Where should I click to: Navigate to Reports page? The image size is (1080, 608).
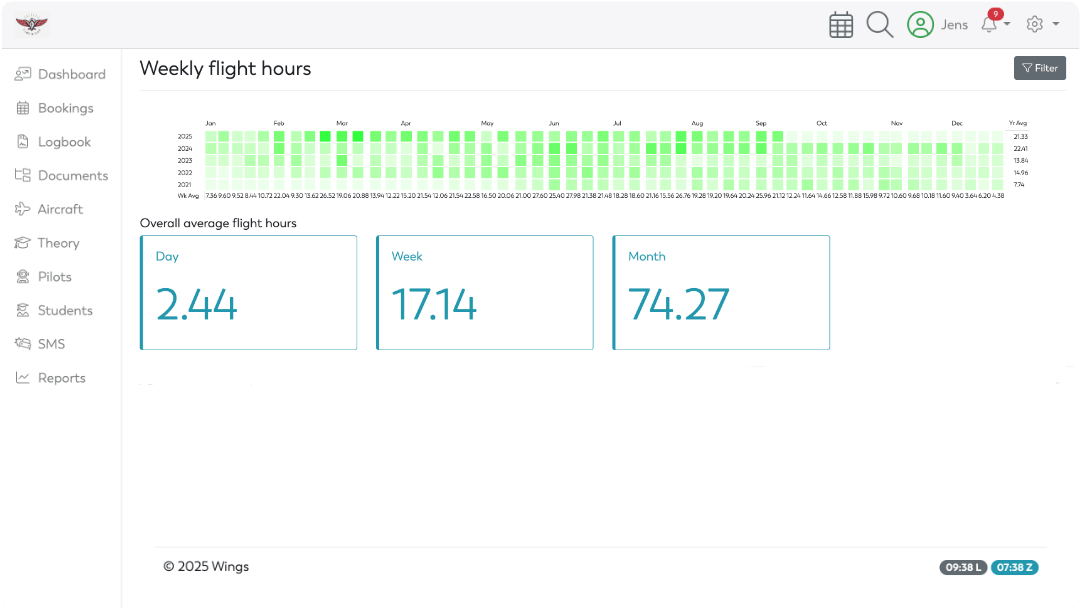click(60, 378)
